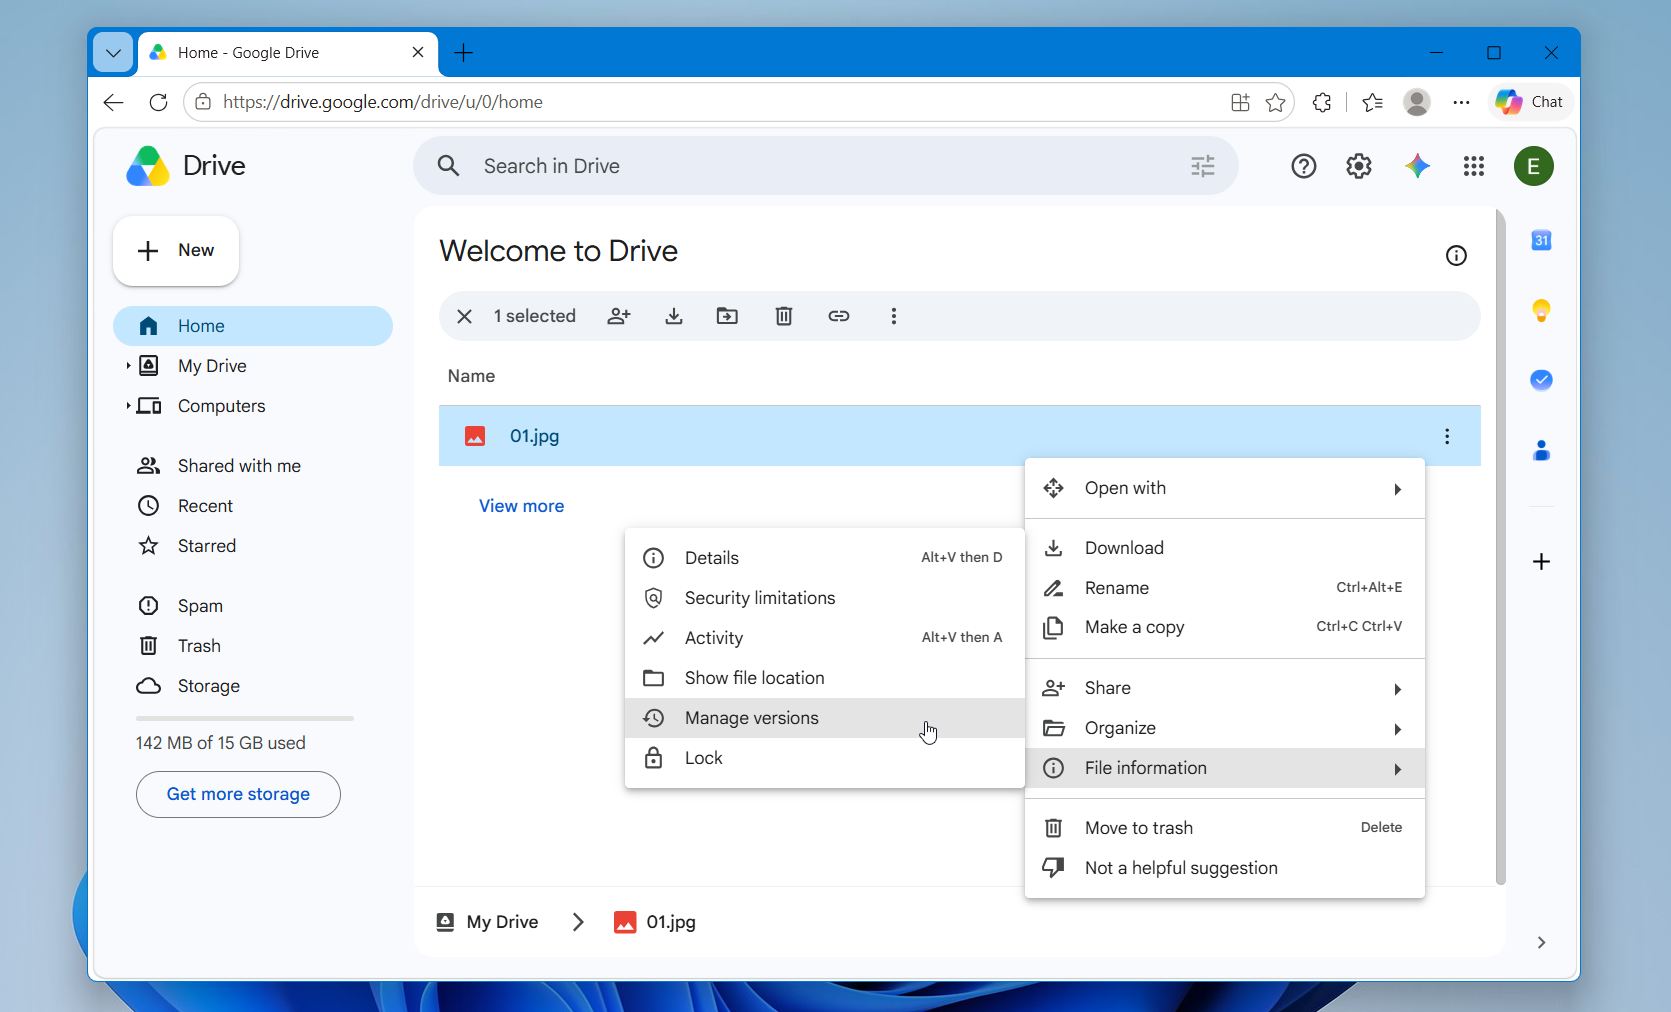Follow the View more link

point(521,506)
